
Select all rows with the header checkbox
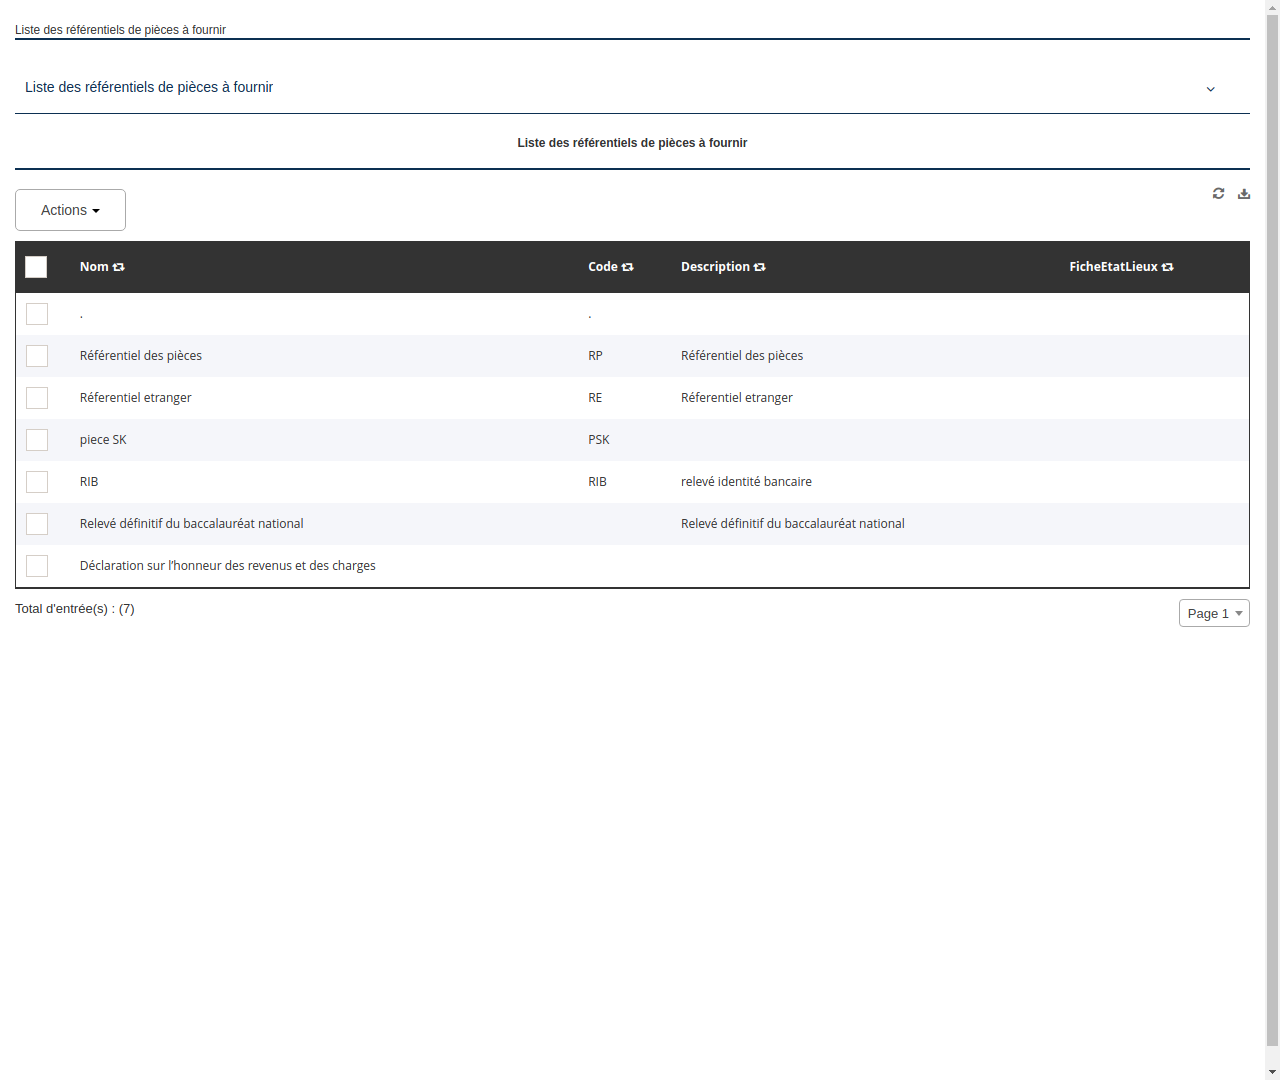[36, 267]
